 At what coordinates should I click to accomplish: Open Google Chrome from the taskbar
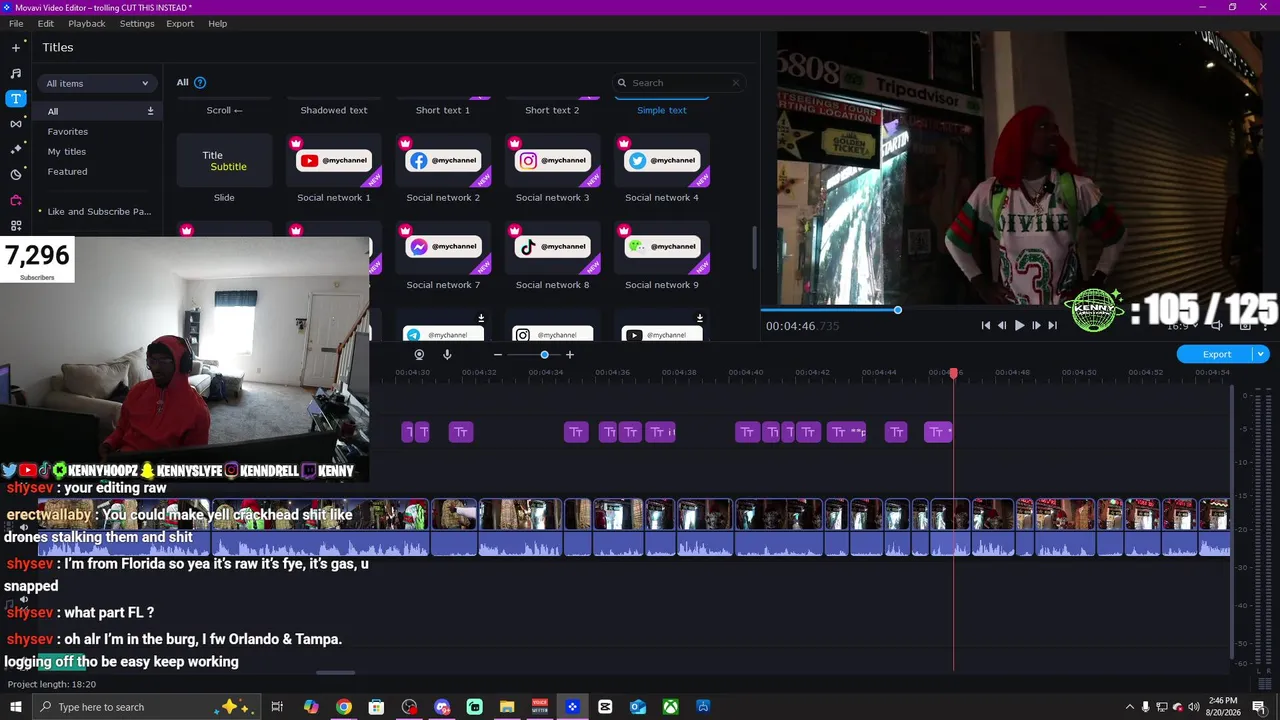coord(343,707)
